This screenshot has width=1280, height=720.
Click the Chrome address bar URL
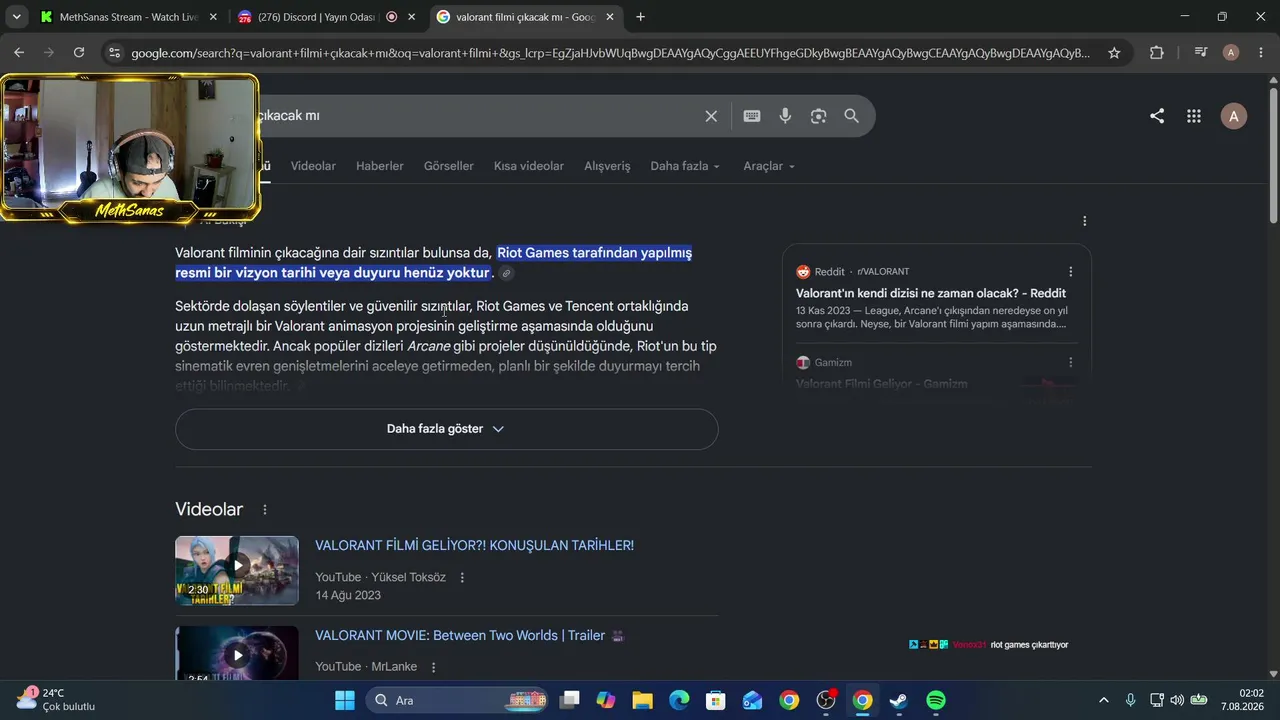pyautogui.click(x=611, y=53)
